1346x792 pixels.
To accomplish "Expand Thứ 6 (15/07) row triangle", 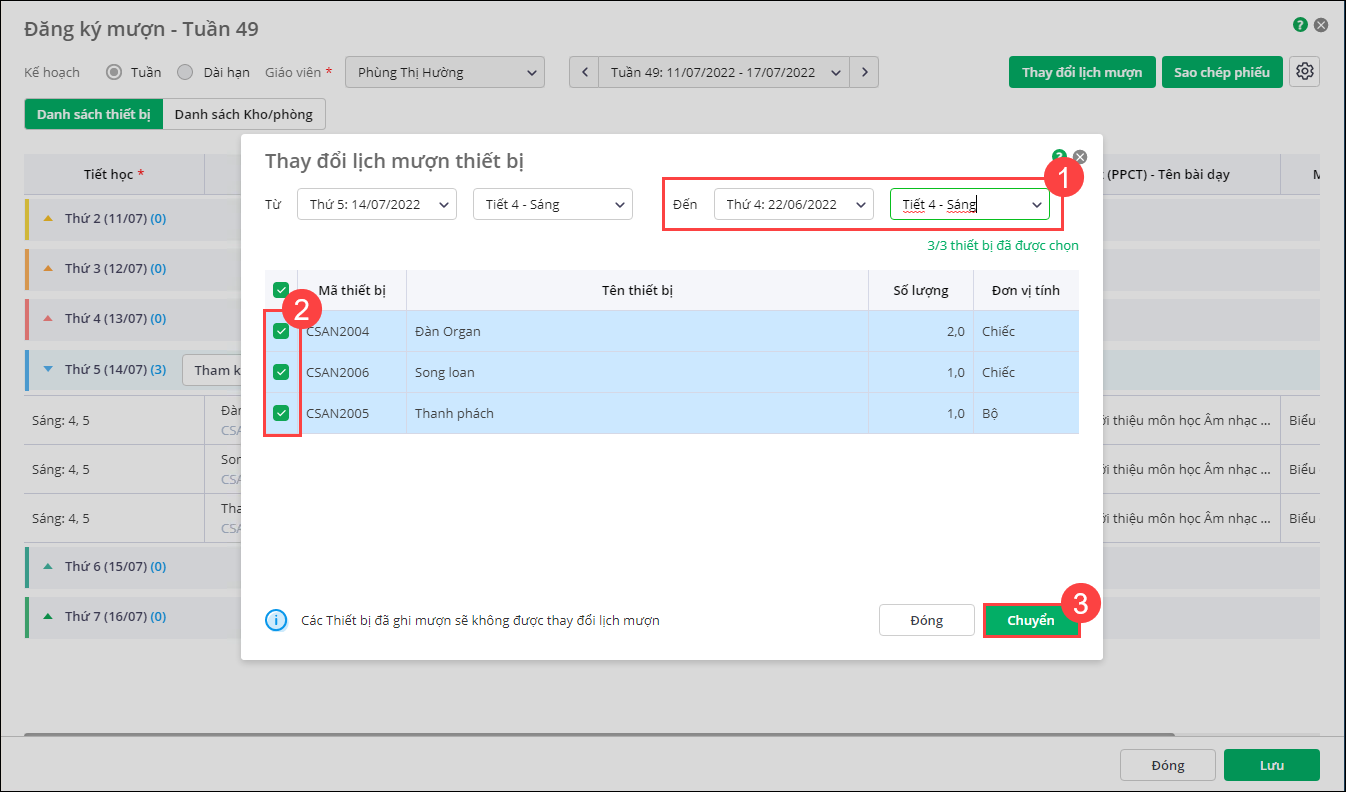I will click(x=48, y=566).
